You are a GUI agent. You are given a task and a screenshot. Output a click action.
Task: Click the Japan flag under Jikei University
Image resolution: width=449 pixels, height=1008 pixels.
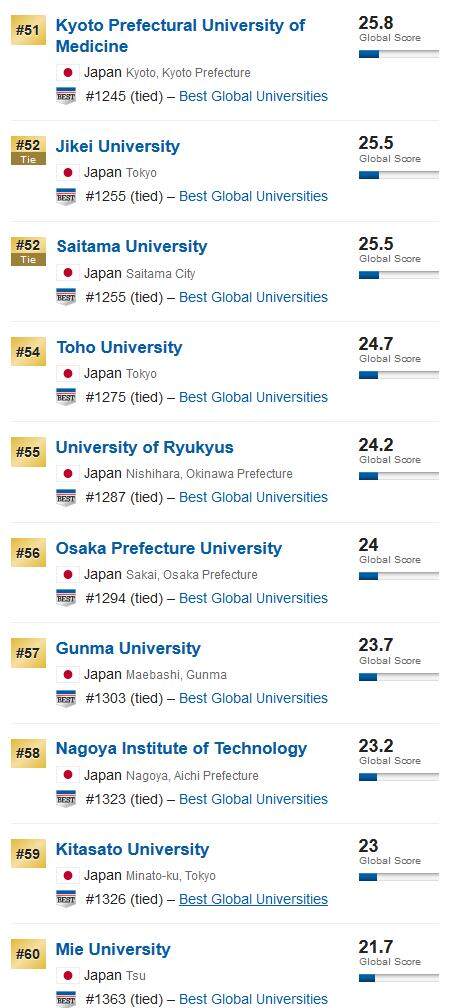click(68, 172)
